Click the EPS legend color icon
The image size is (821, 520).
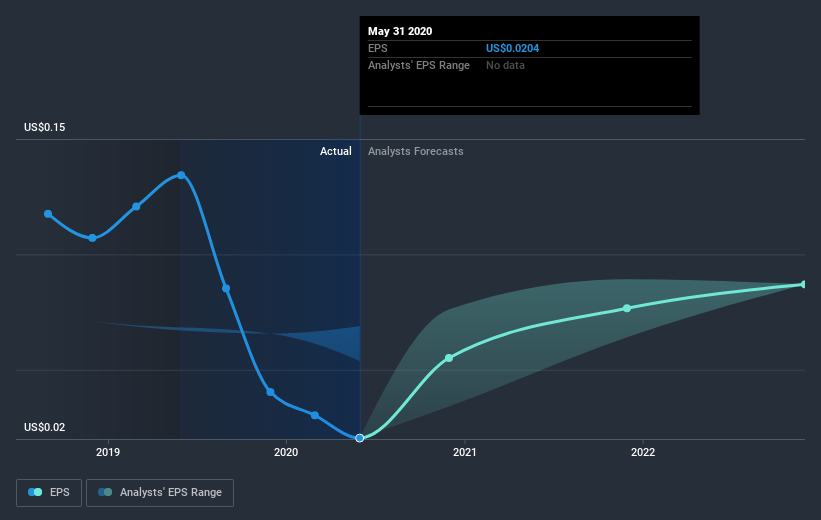(x=35, y=492)
